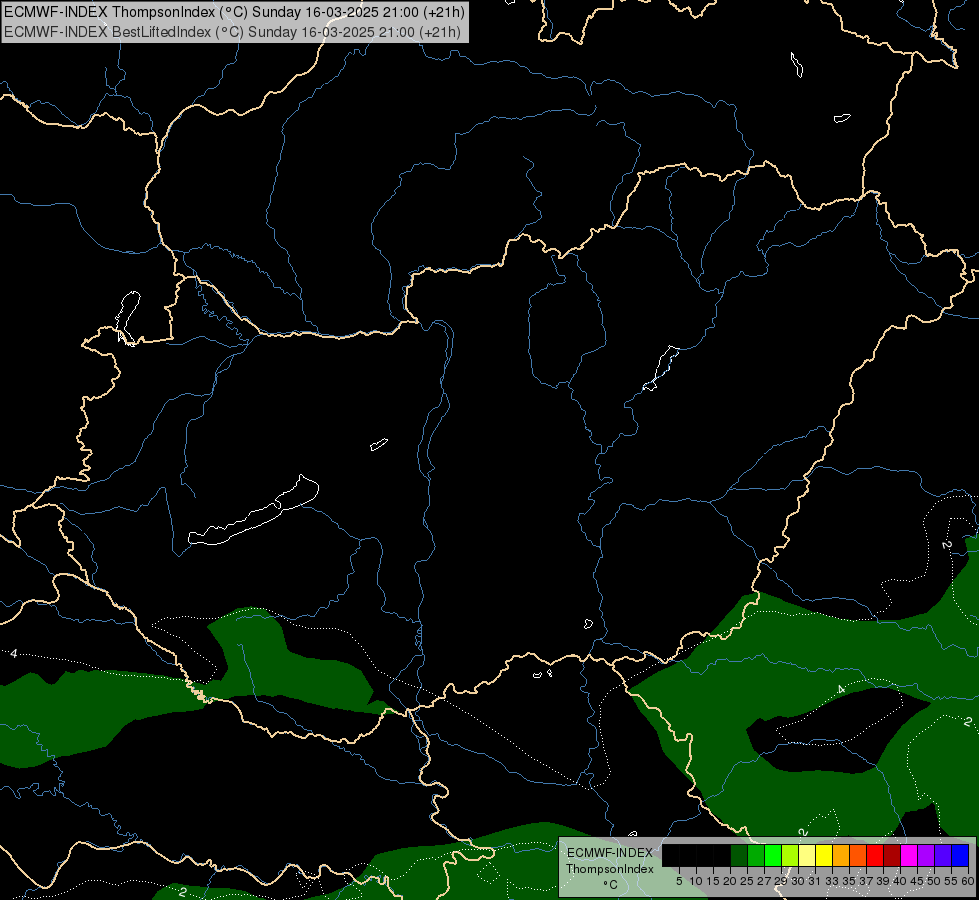
Task: Click the legend scale value 27
Action: point(764,881)
